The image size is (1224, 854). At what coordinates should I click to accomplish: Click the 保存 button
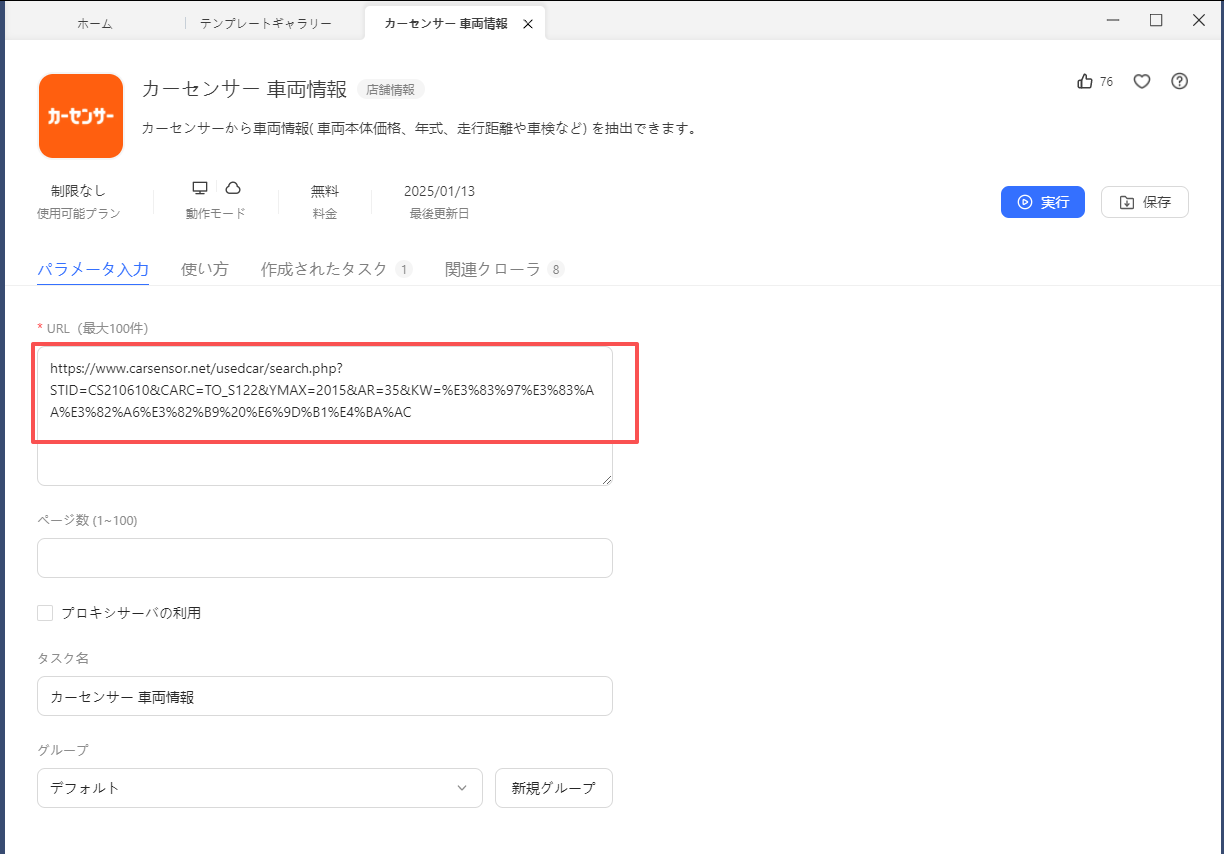pyautogui.click(x=1144, y=202)
